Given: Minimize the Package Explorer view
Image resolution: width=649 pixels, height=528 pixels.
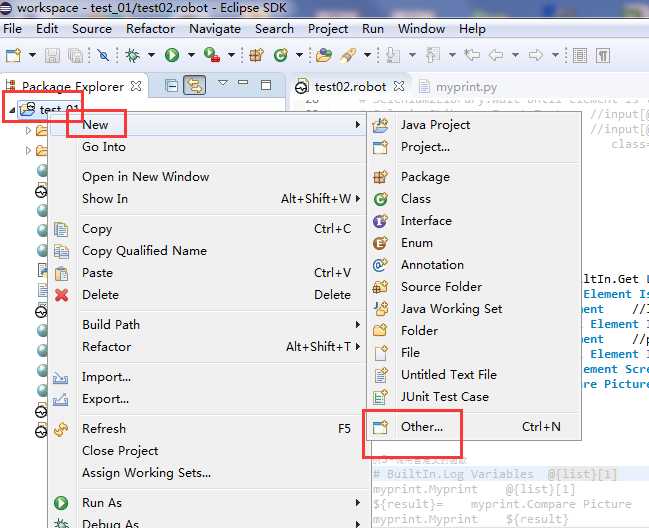Looking at the screenshot, I should [x=243, y=83].
